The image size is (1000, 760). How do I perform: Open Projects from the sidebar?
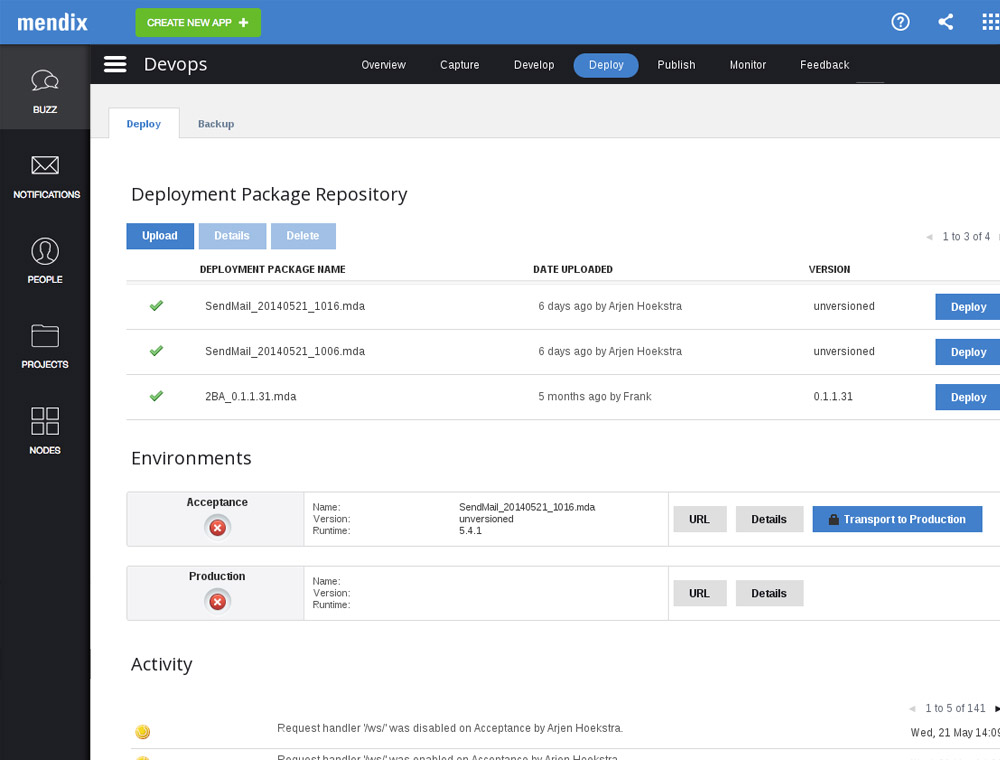[x=44, y=347]
